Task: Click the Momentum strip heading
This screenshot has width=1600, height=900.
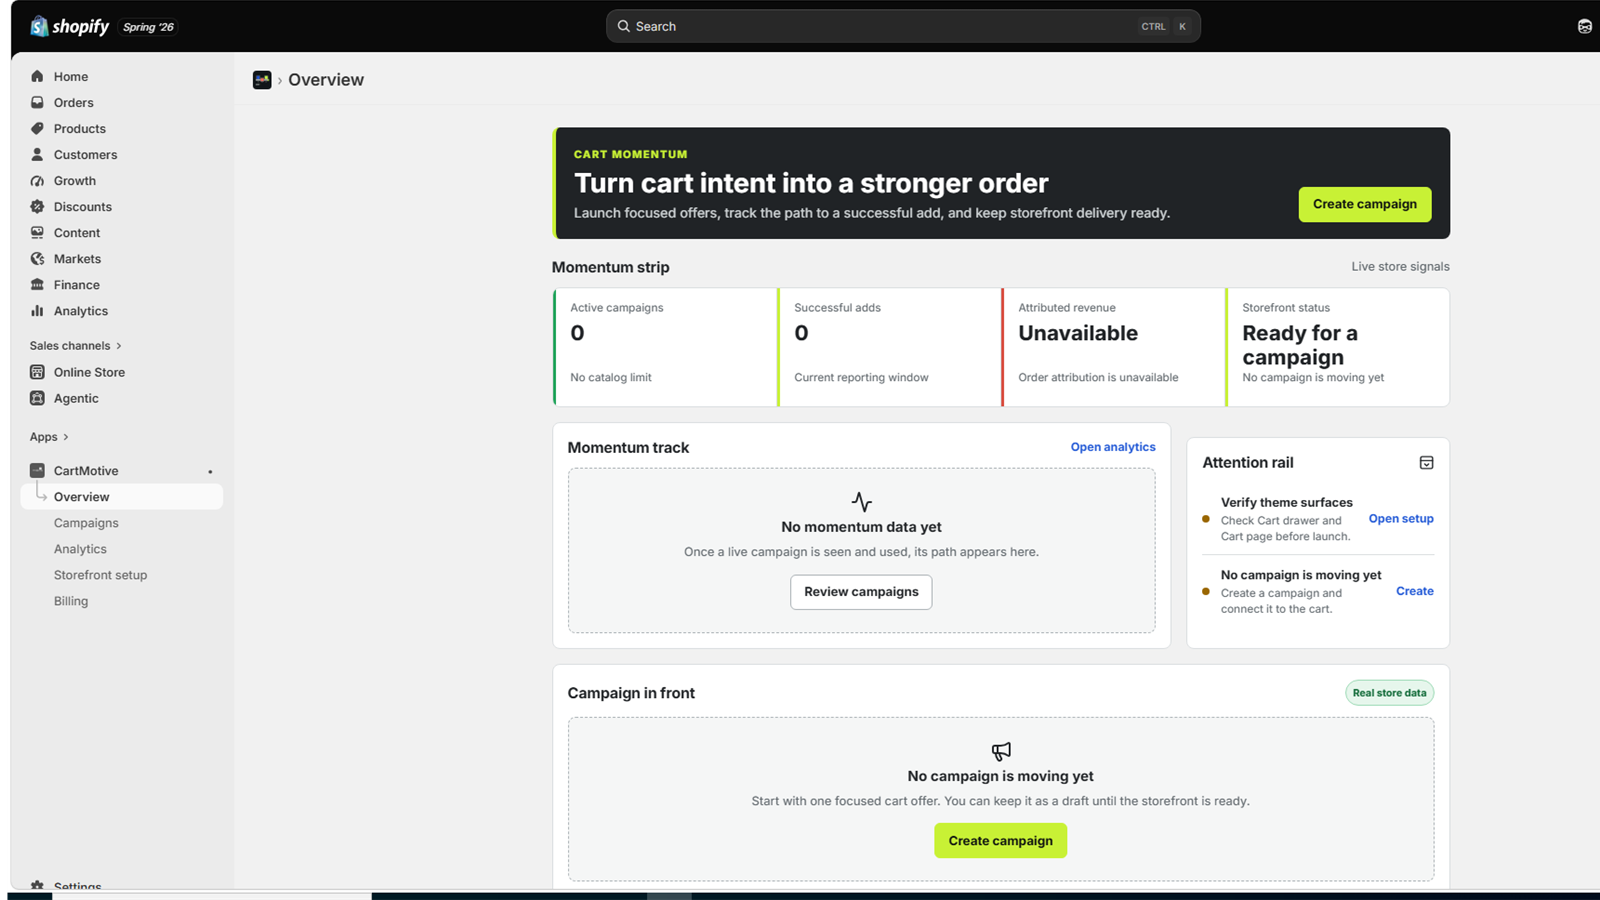Action: click(611, 267)
